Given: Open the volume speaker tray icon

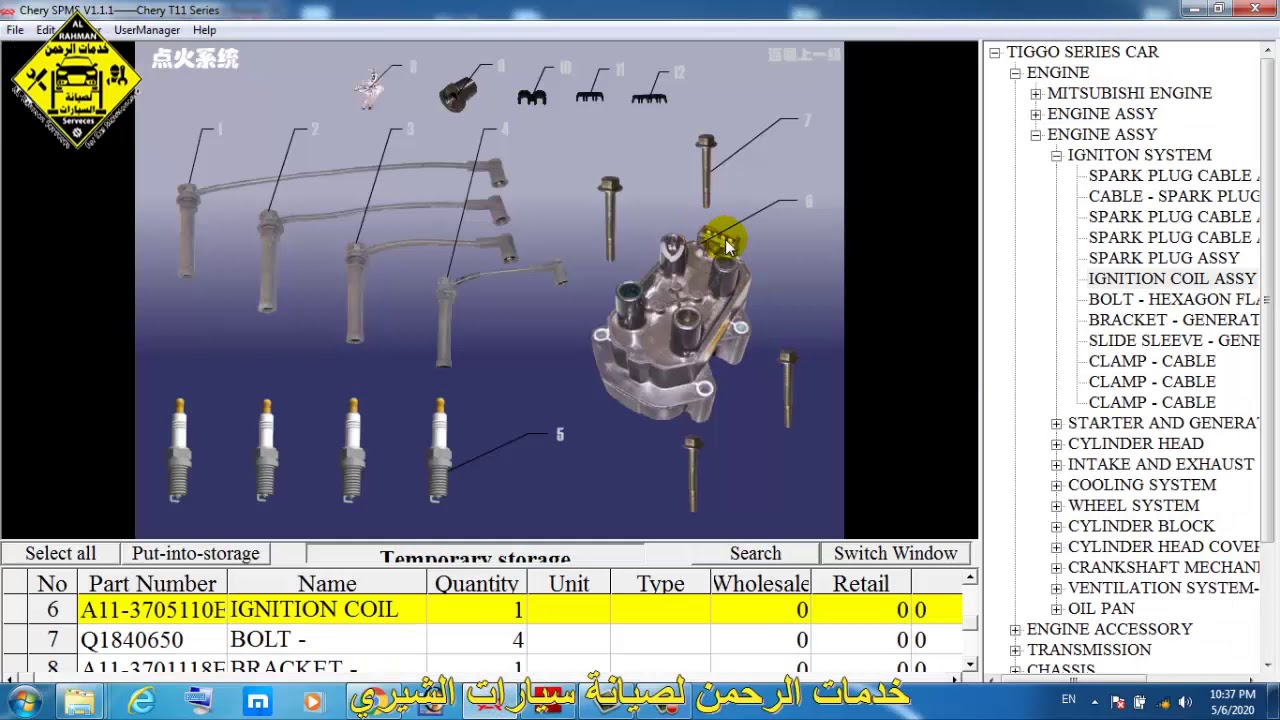Looking at the screenshot, I should click(x=1185, y=702).
